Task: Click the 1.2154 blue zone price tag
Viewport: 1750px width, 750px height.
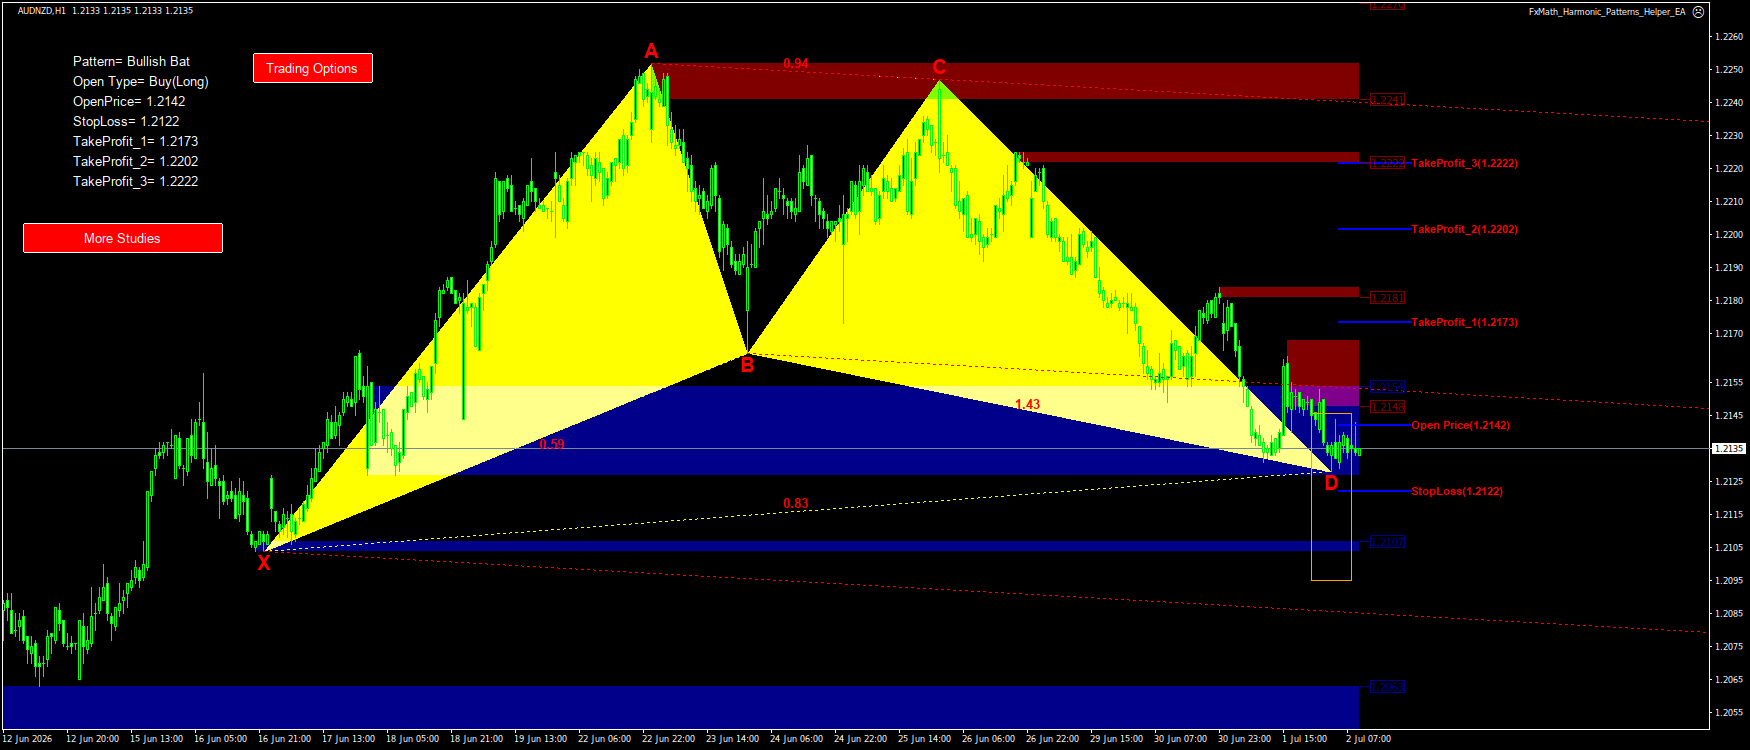Action: (x=1387, y=387)
